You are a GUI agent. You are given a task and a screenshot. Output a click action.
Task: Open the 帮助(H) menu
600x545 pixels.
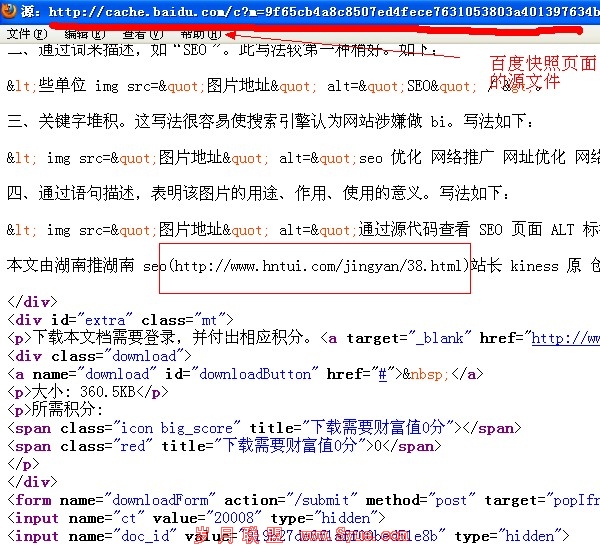201,34
